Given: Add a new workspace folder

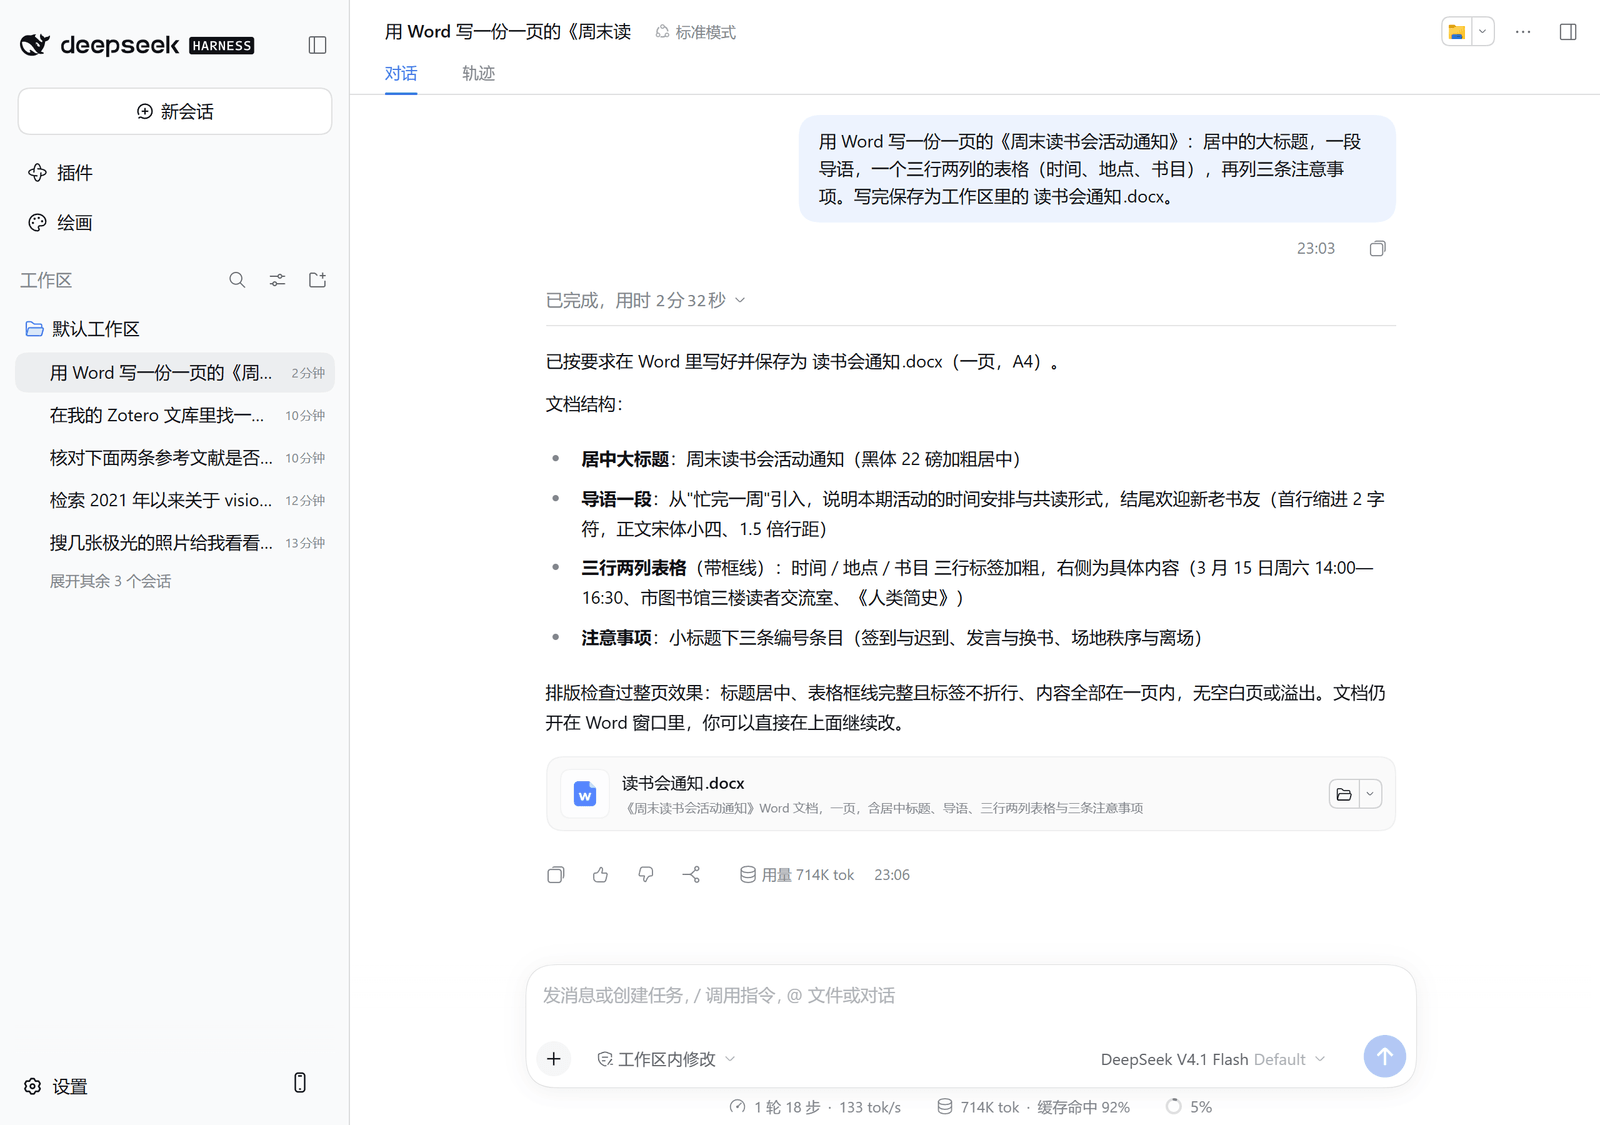Looking at the screenshot, I should (317, 280).
